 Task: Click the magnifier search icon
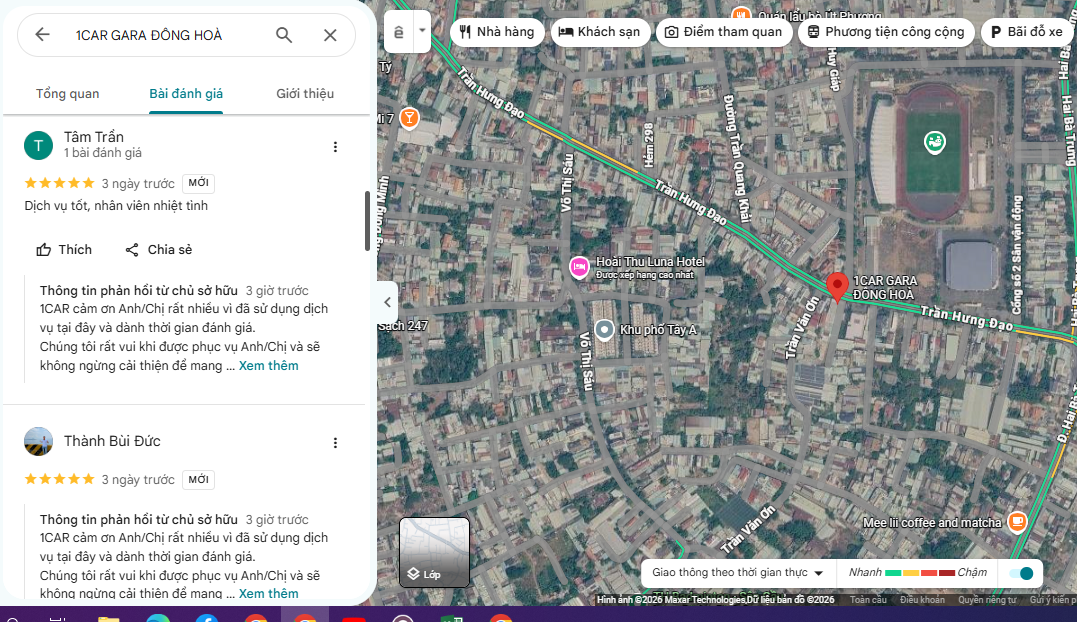point(284,35)
